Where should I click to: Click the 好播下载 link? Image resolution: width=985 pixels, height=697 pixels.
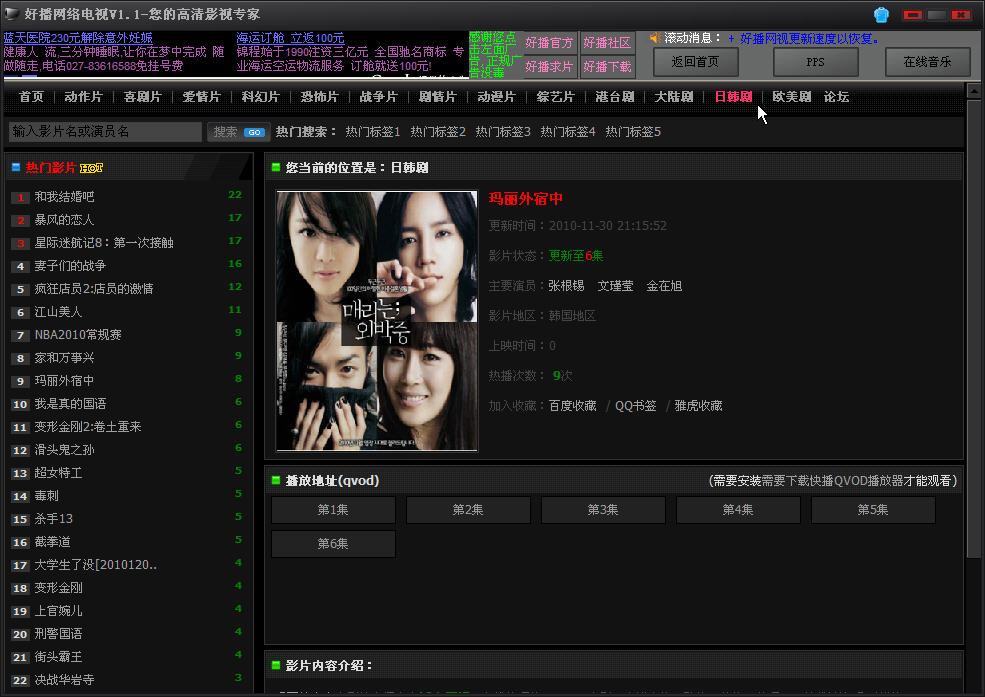[607, 67]
